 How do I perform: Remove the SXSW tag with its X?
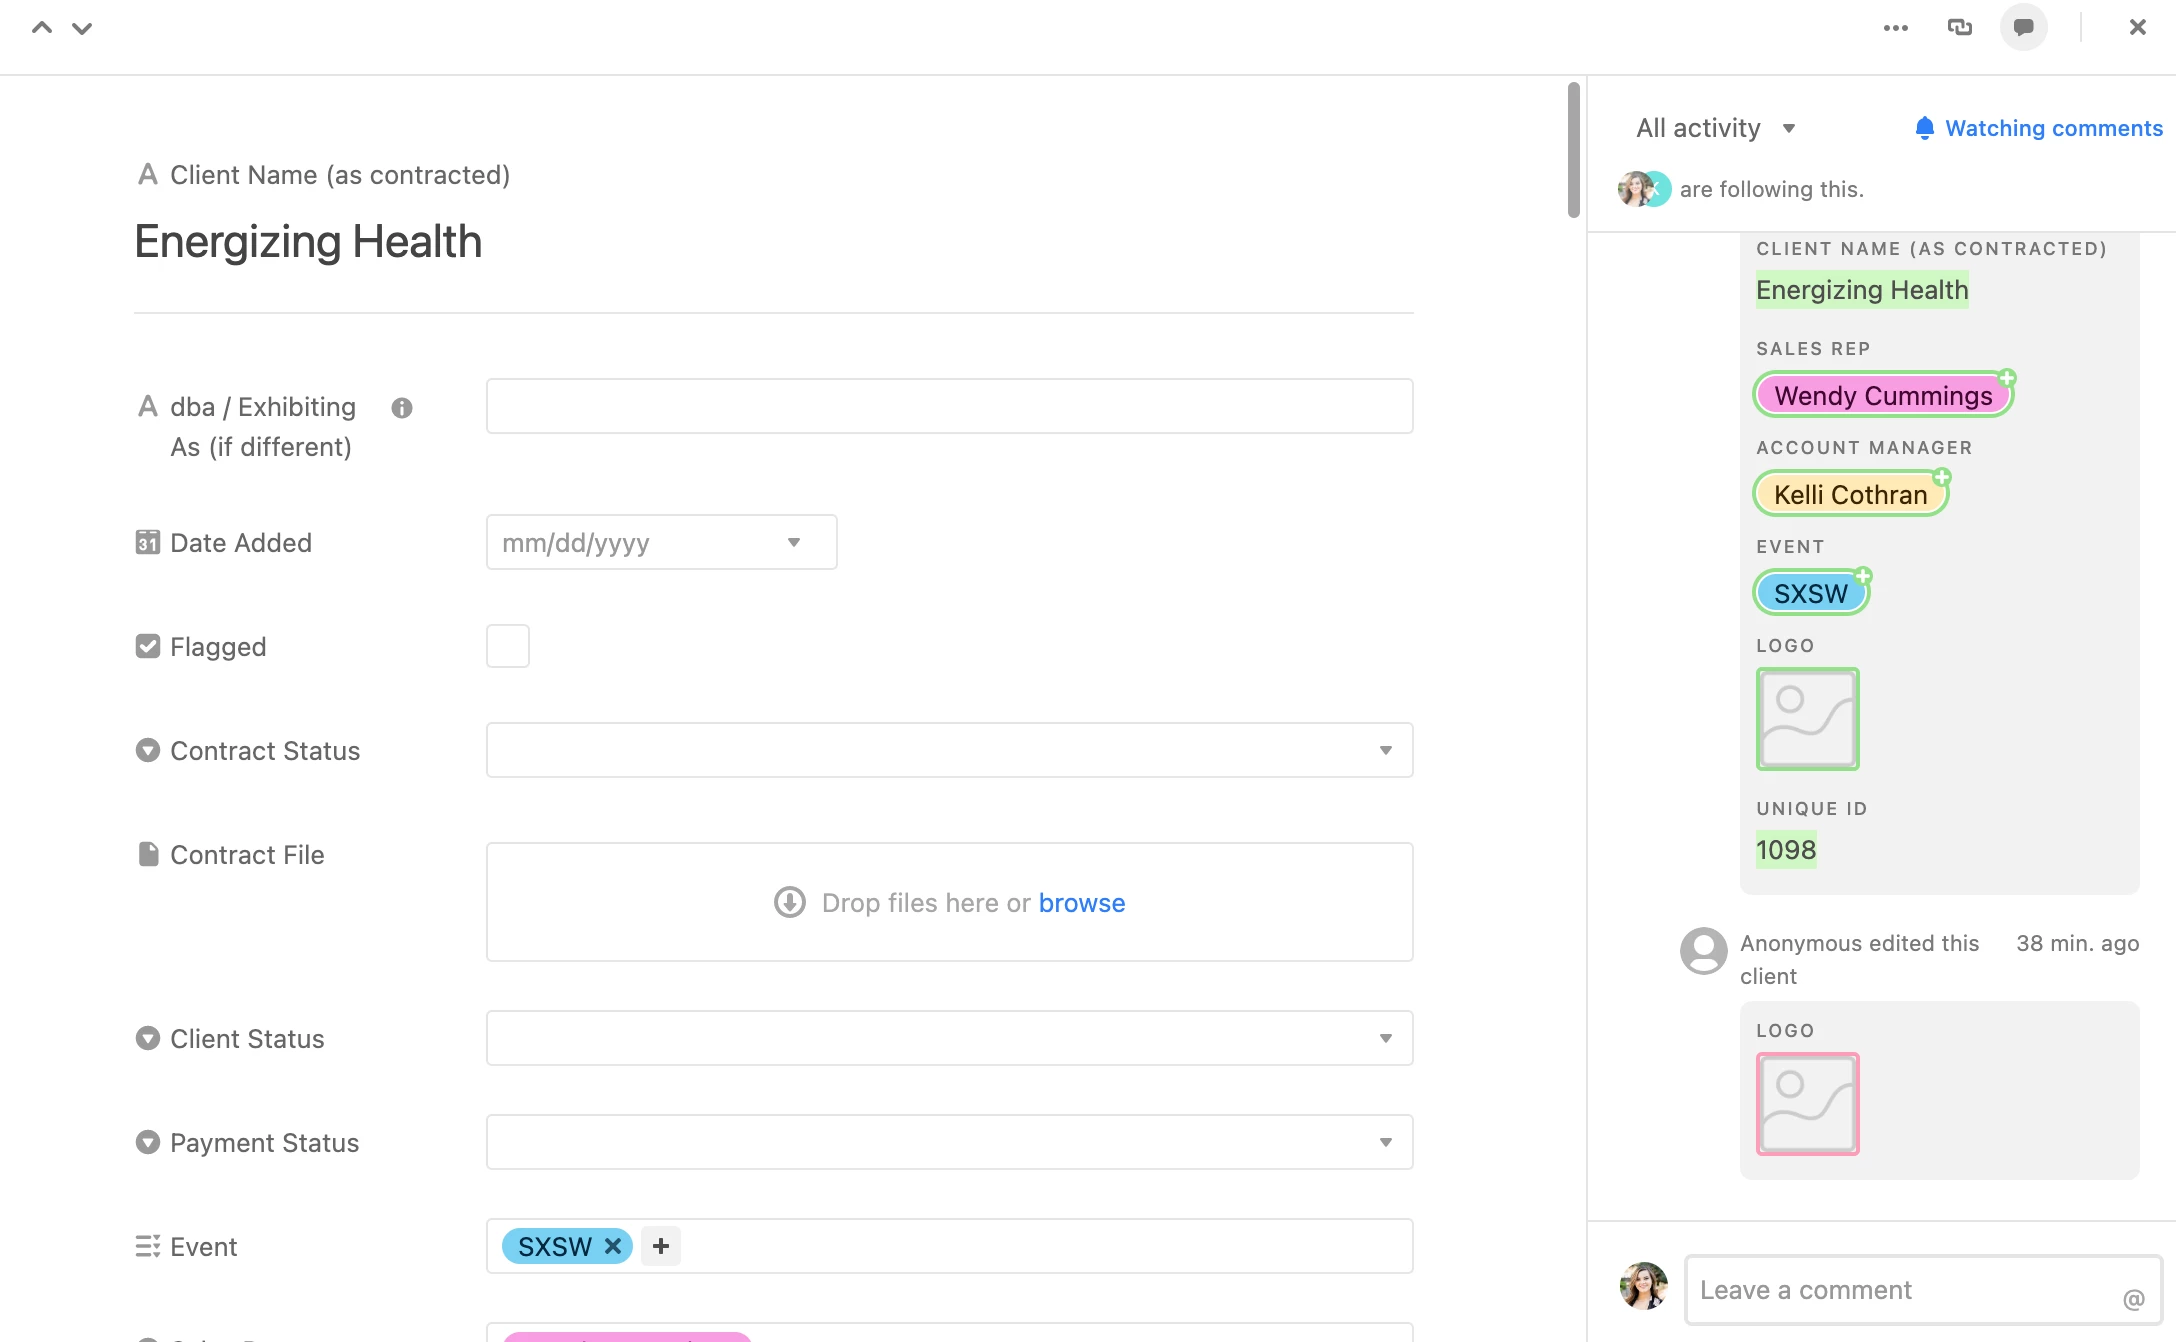point(613,1246)
